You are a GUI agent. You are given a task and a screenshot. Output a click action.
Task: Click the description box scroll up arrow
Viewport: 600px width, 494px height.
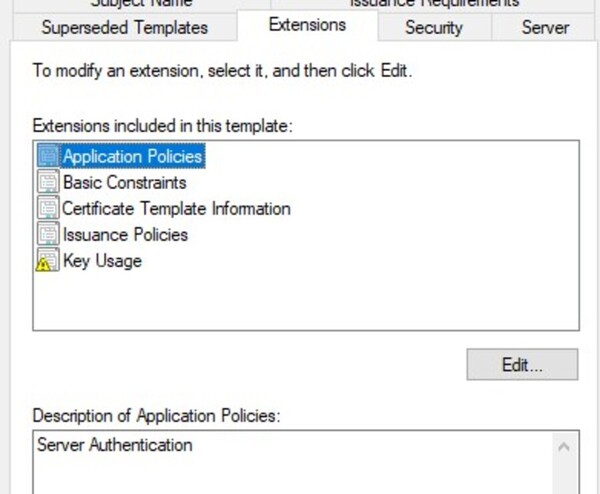tap(565, 446)
